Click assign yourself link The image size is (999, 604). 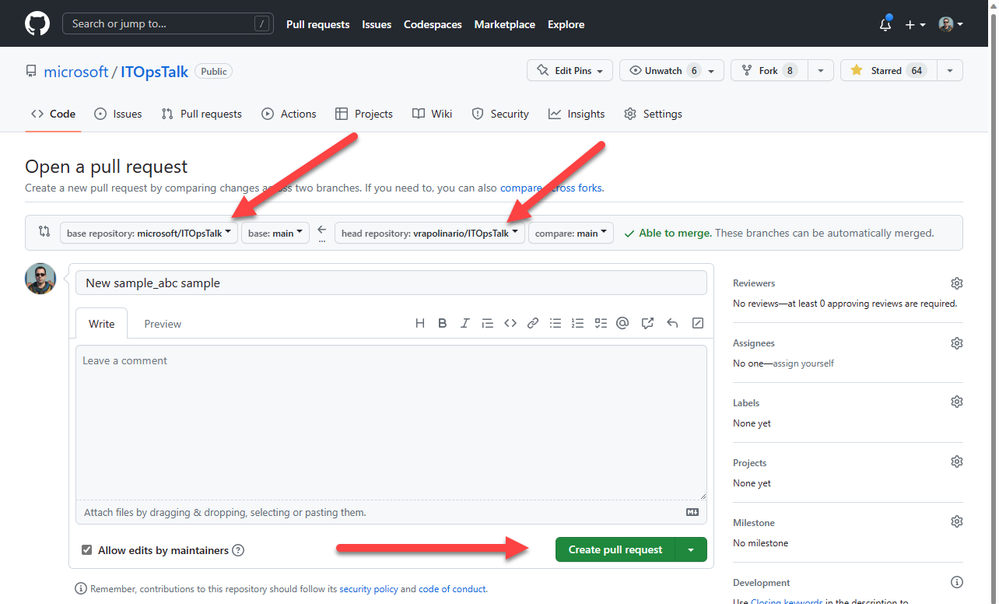click(802, 363)
